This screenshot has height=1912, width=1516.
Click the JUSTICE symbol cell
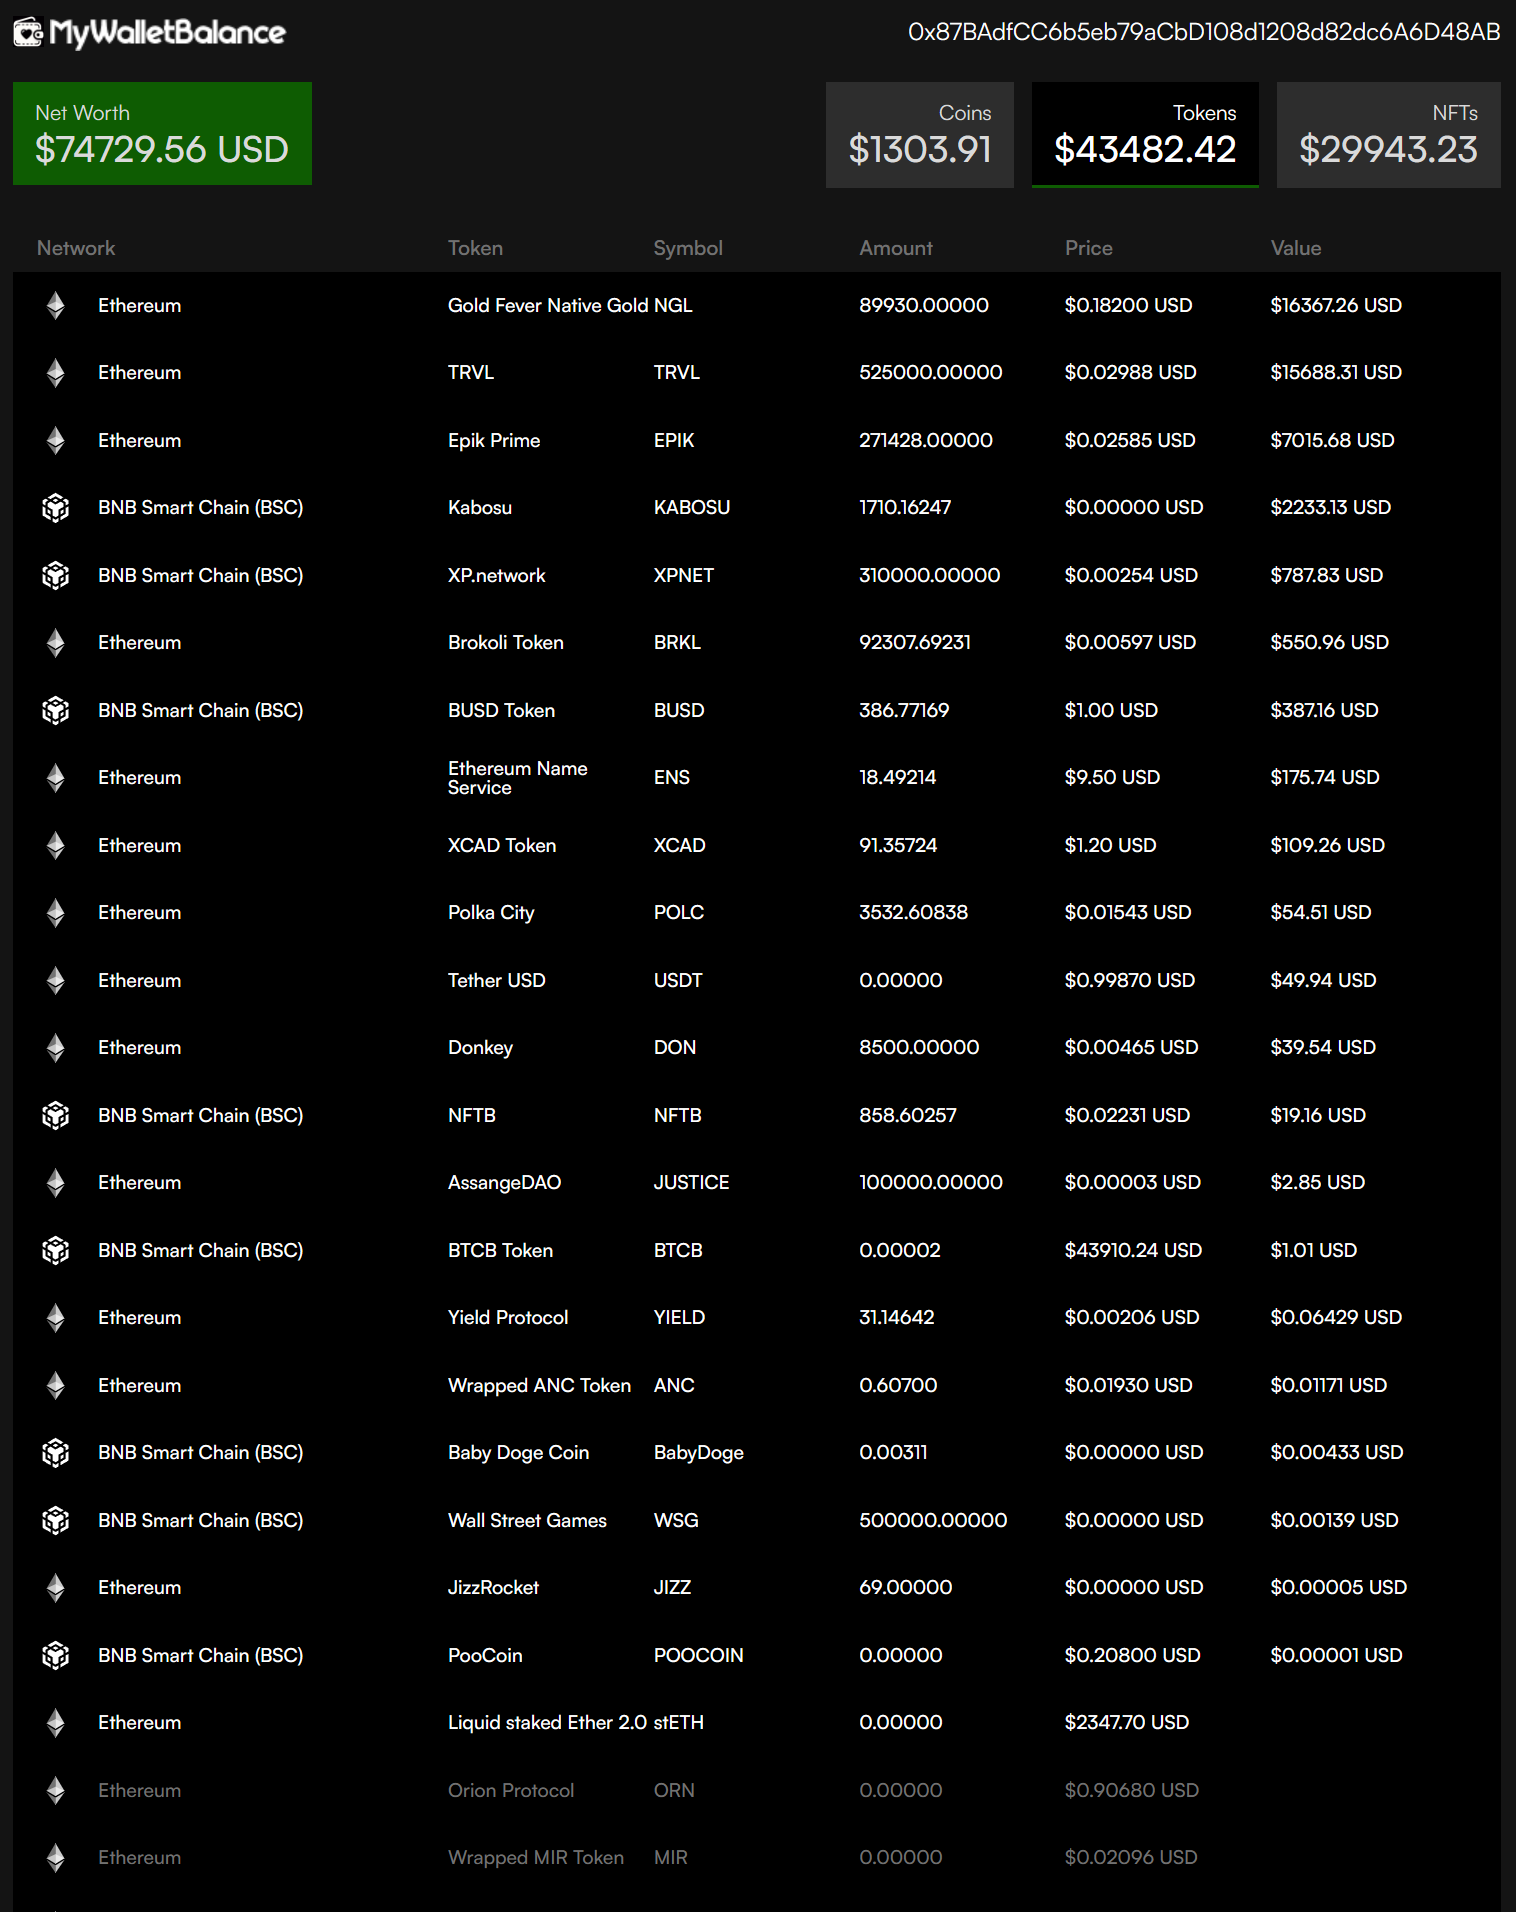click(x=692, y=1182)
